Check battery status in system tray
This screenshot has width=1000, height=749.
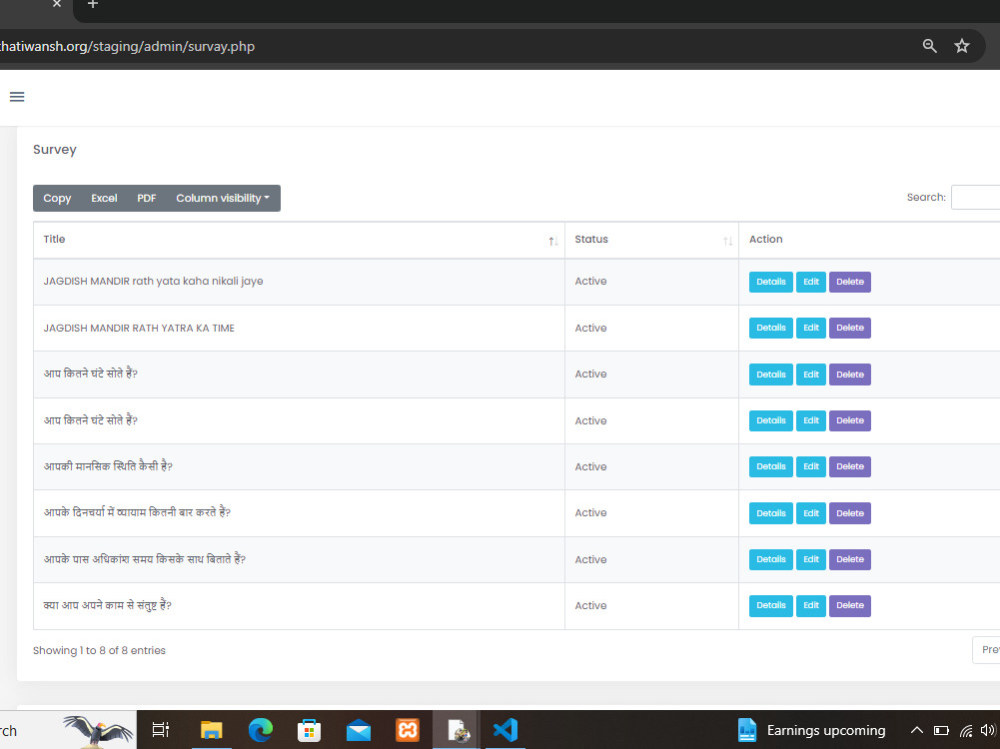point(941,730)
